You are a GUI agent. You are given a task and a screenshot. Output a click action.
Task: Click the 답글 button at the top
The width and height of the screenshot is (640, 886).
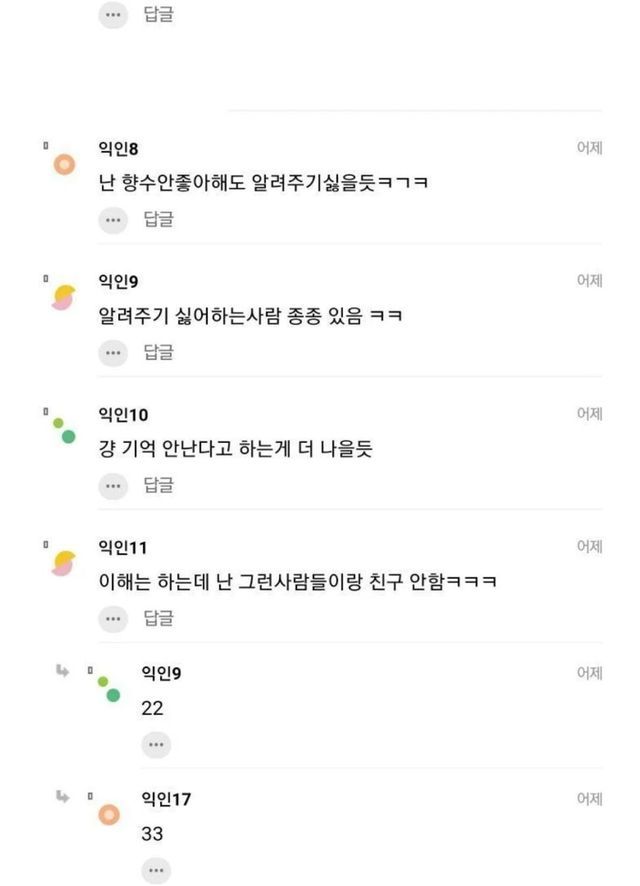pyautogui.click(x=158, y=15)
